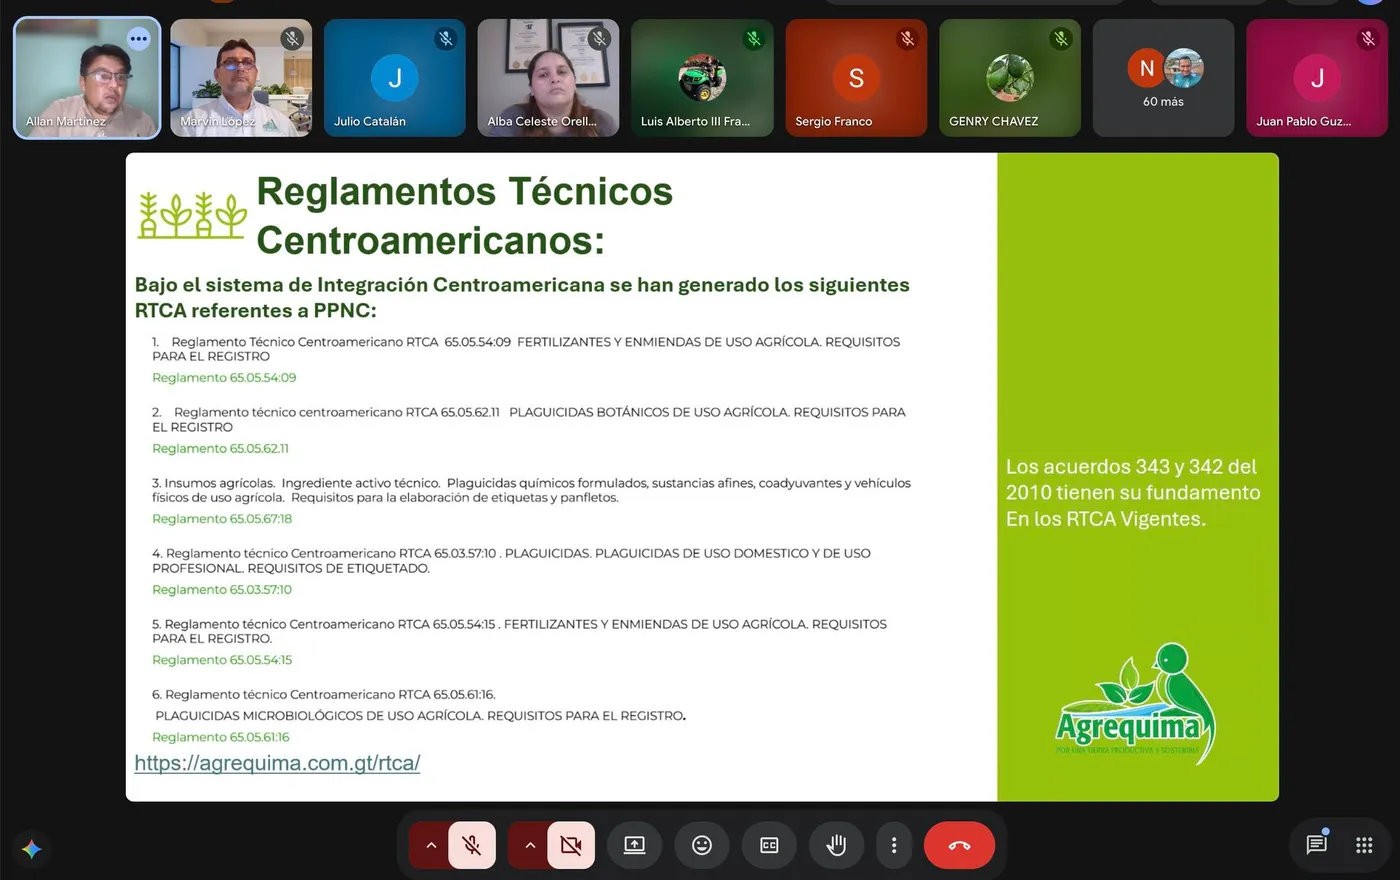Turn on the camera
The width and height of the screenshot is (1400, 880).
coord(571,845)
